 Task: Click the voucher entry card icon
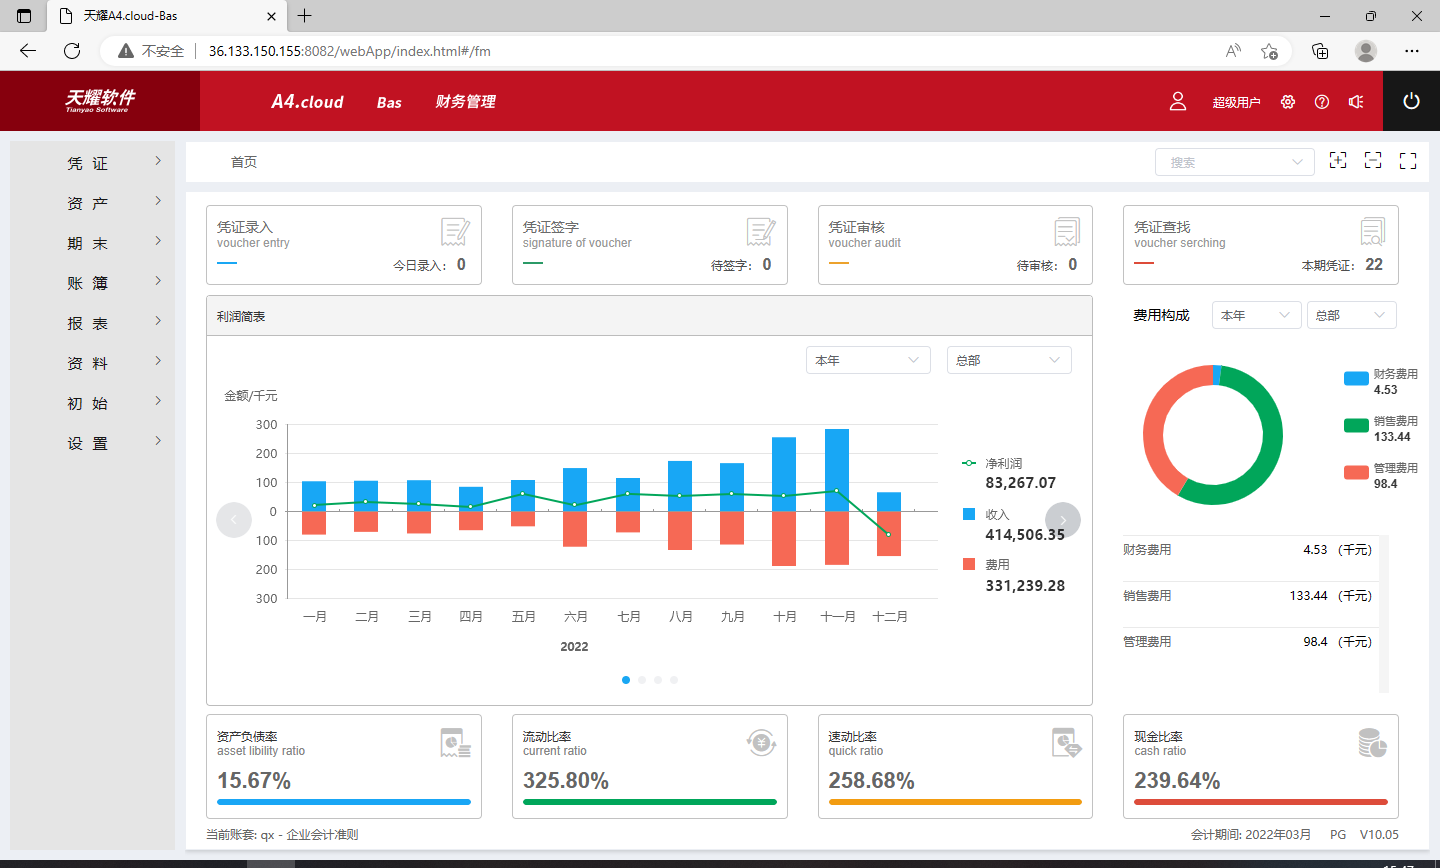(x=455, y=232)
